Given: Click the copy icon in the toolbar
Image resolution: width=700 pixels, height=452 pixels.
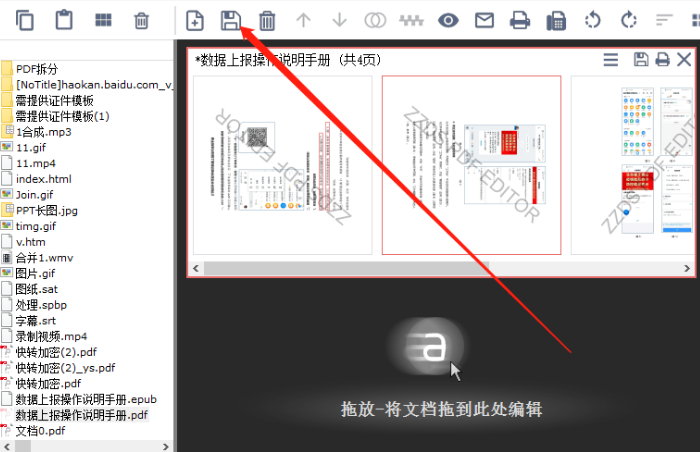Looking at the screenshot, I should pyautogui.click(x=25, y=21).
